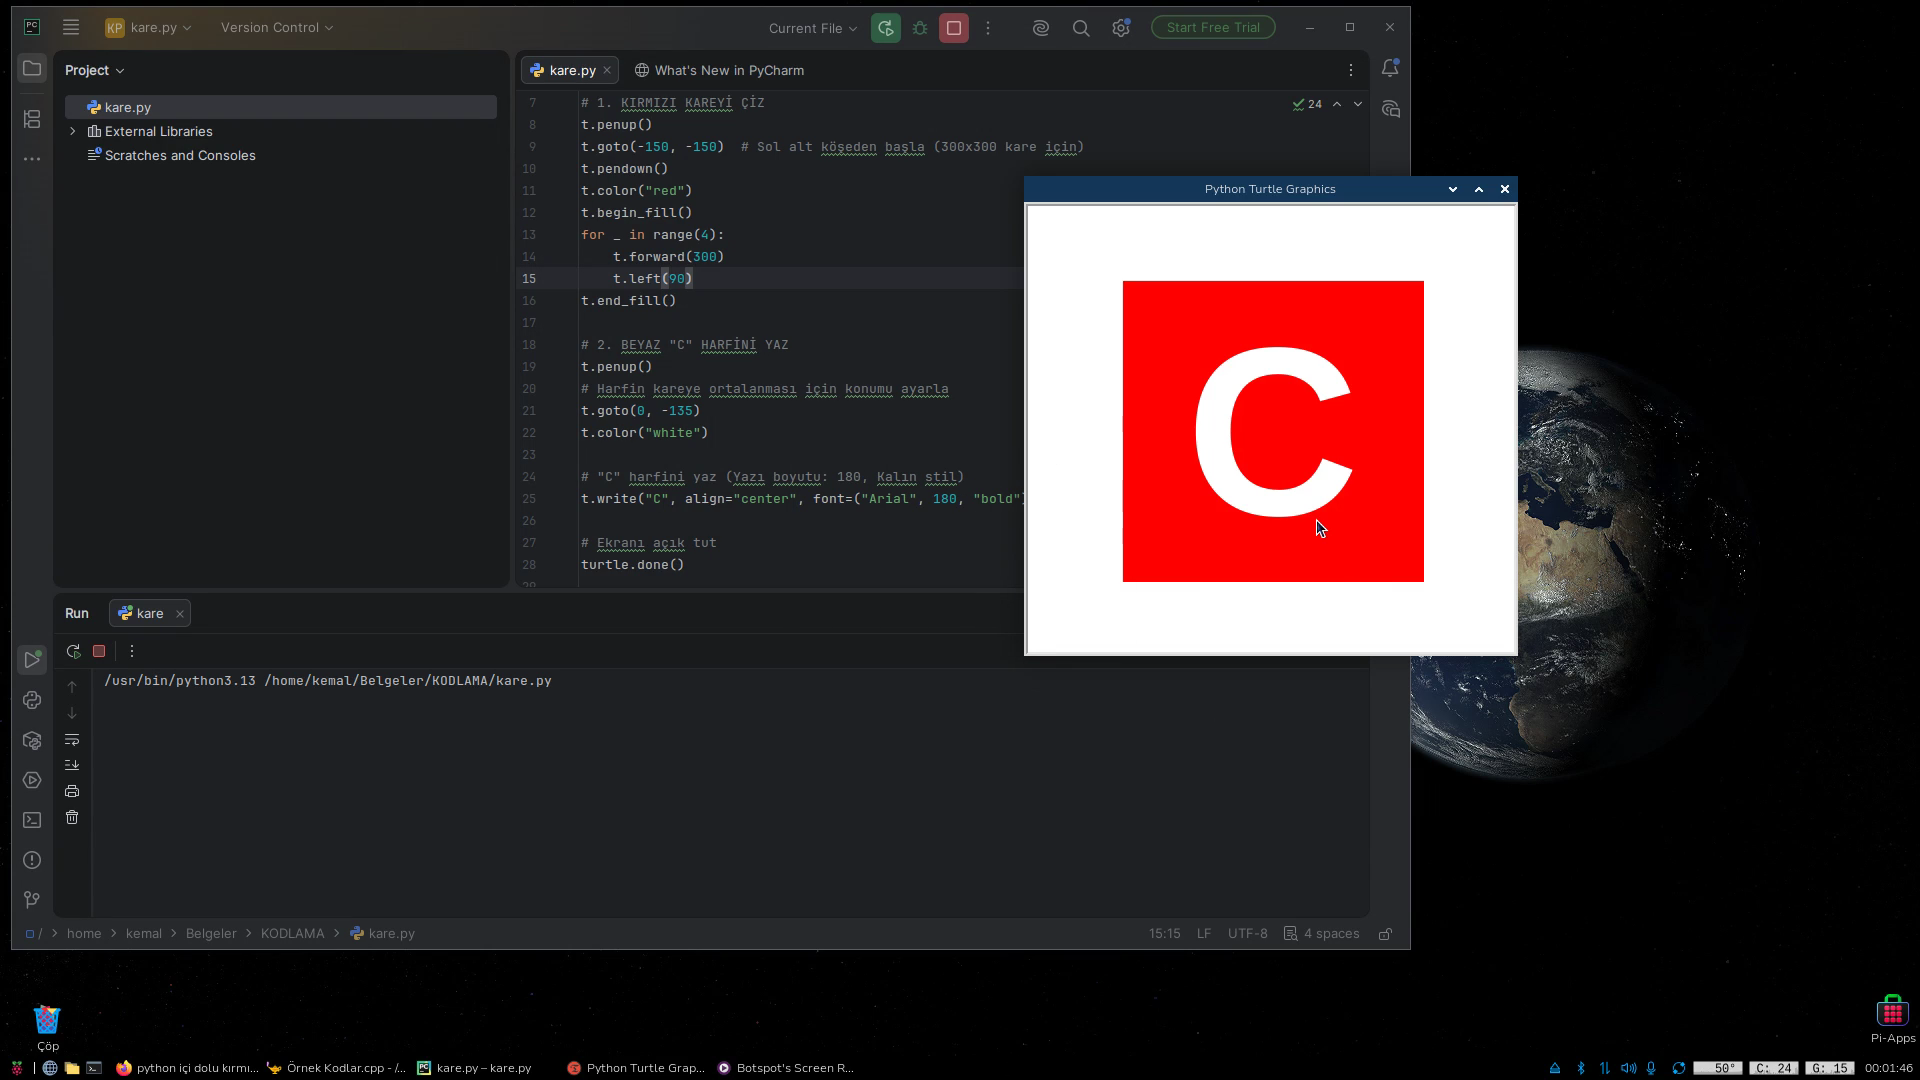This screenshot has width=1920, height=1080.
Task: Open the Terminal tool window
Action: point(32,820)
